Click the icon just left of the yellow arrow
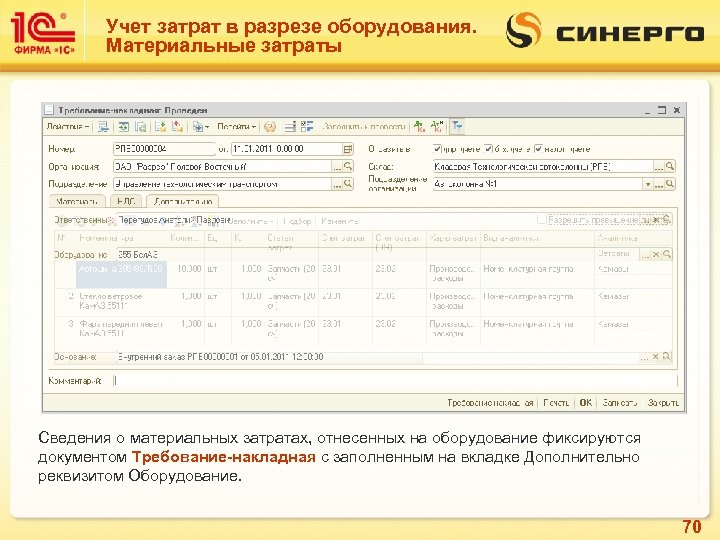Image resolution: width=720 pixels, height=540 pixels. tap(160, 127)
